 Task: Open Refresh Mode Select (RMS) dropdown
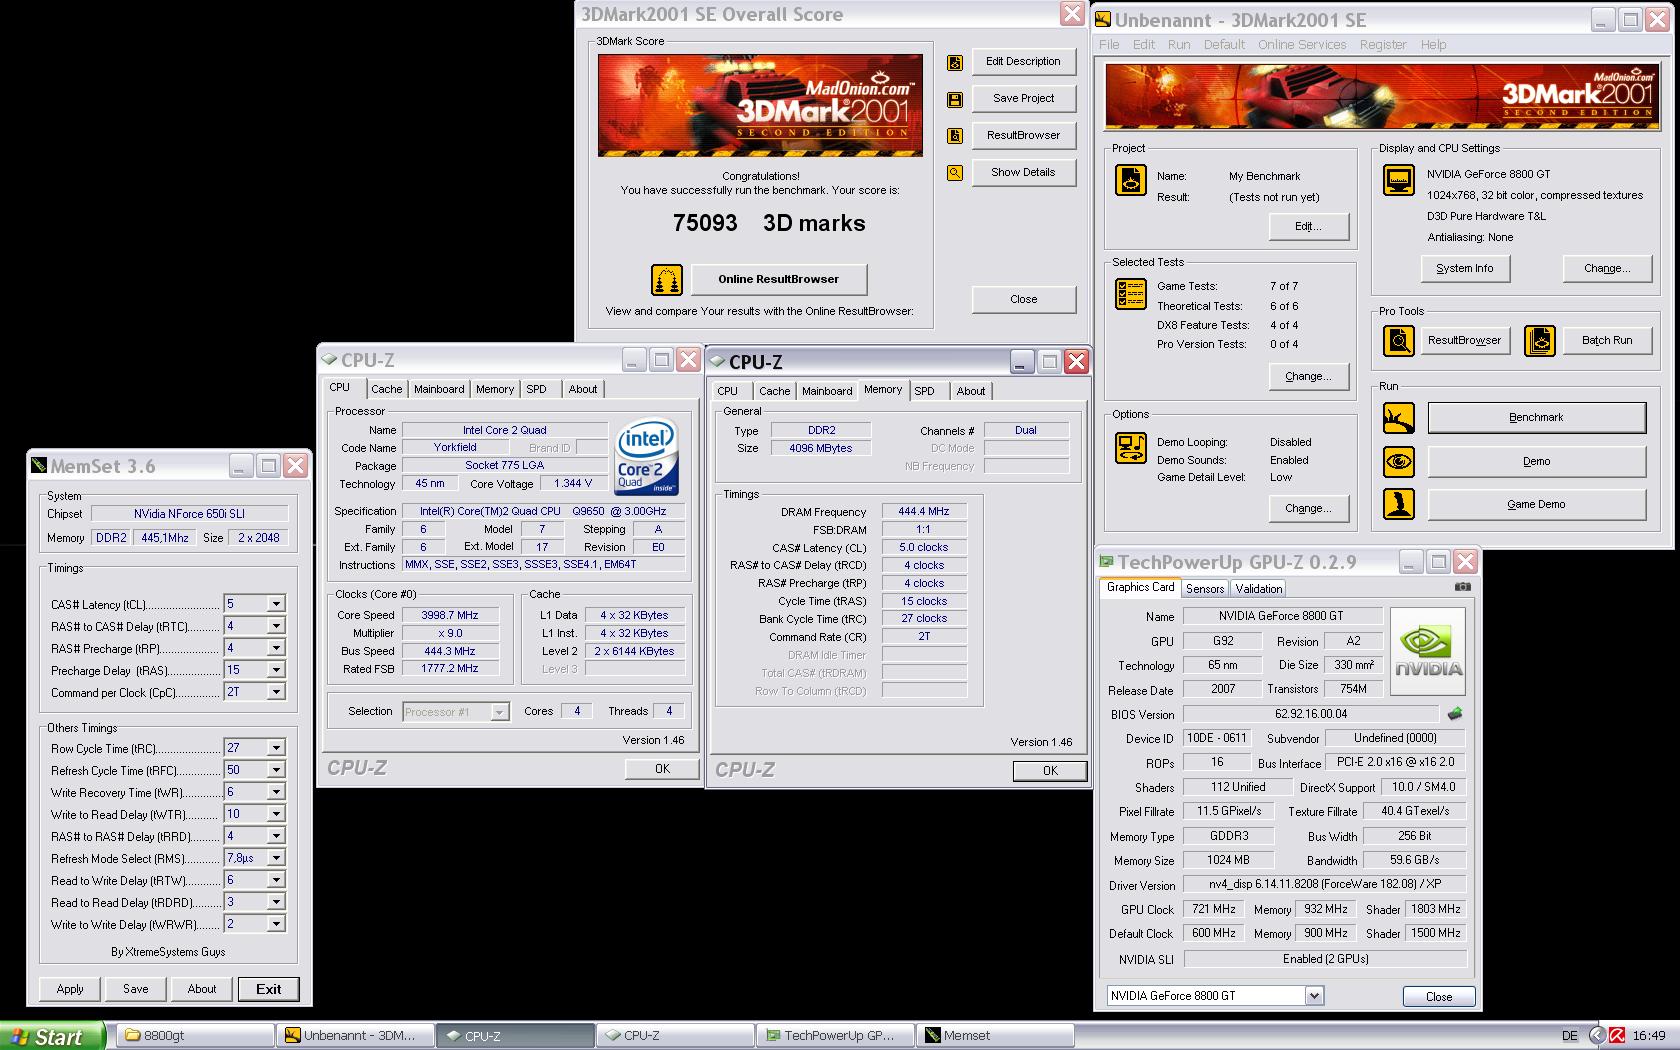276,858
